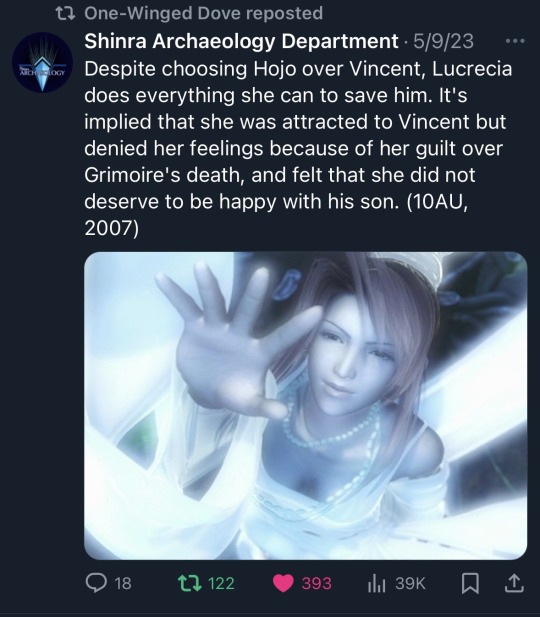Screen dimensions: 540x617
Task: Click the 122 reposts count
Action: tap(221, 583)
